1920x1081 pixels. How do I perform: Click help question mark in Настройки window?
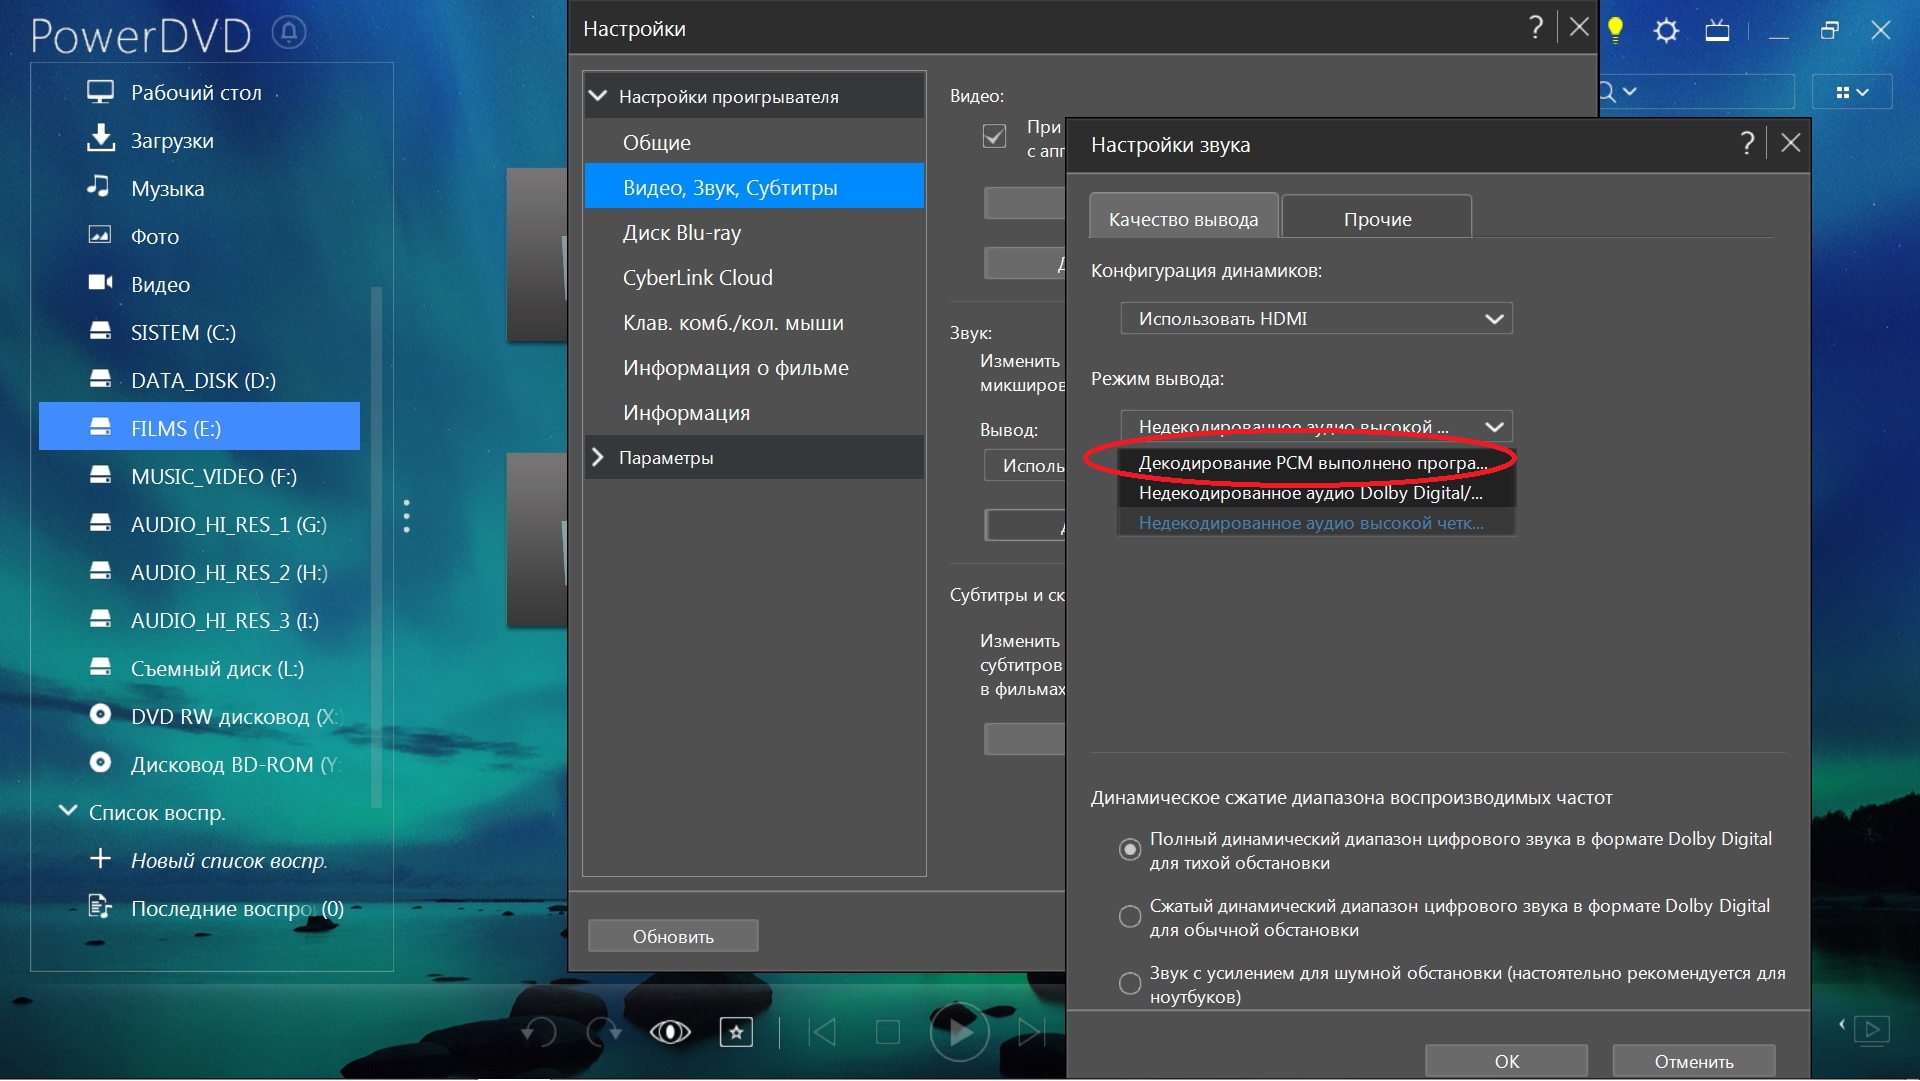[1536, 28]
